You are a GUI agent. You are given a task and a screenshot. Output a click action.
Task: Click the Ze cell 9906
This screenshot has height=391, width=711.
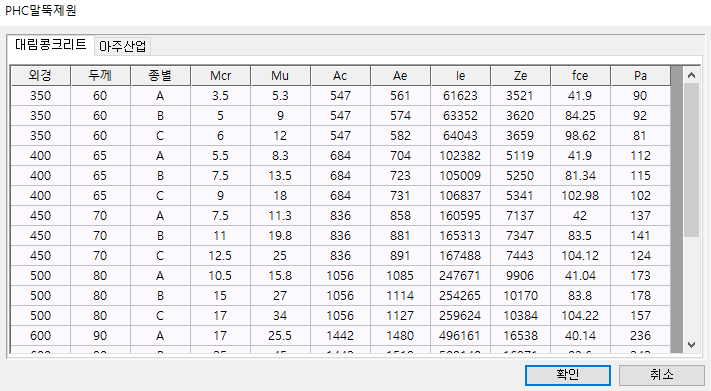point(521,275)
